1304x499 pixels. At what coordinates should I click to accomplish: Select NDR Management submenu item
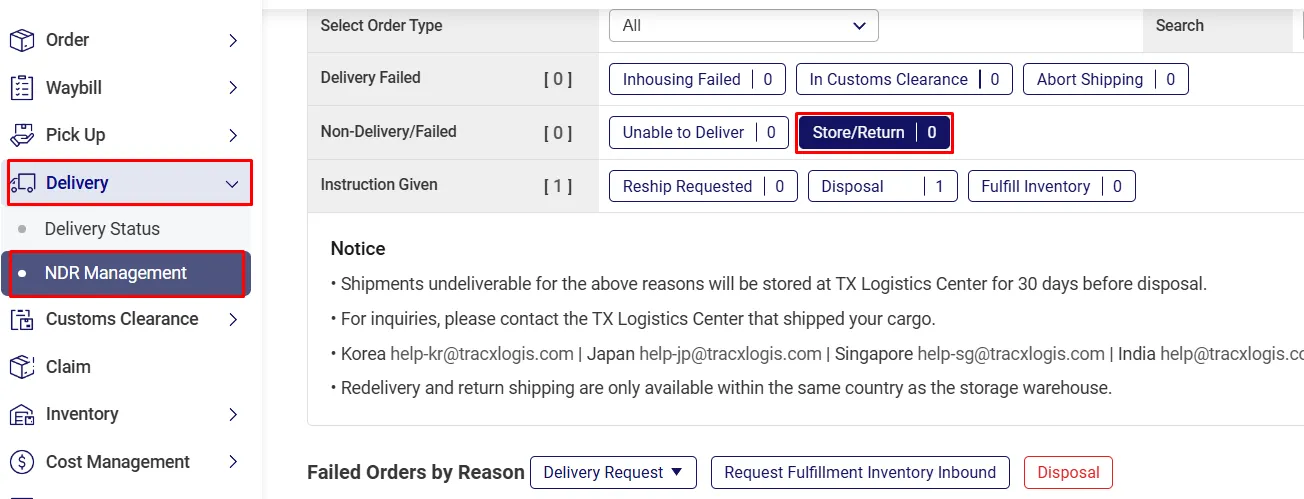(116, 273)
